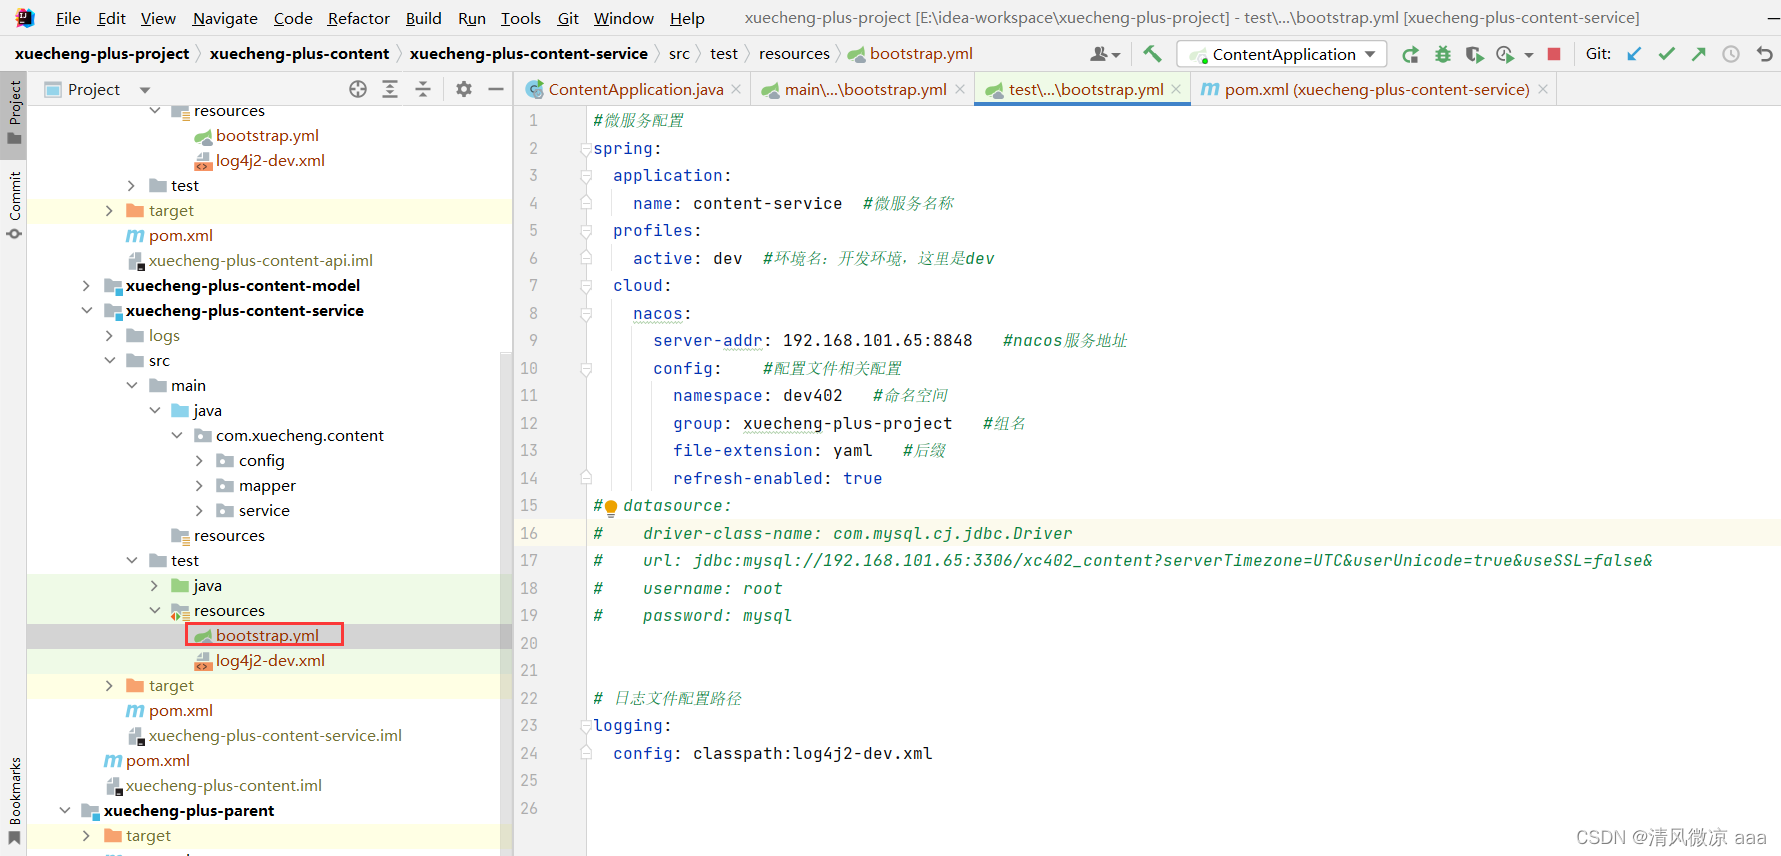Viewport: 1781px width, 856px height.
Task: Expand the xuecheng-plus-content-model module
Action: pos(87,286)
